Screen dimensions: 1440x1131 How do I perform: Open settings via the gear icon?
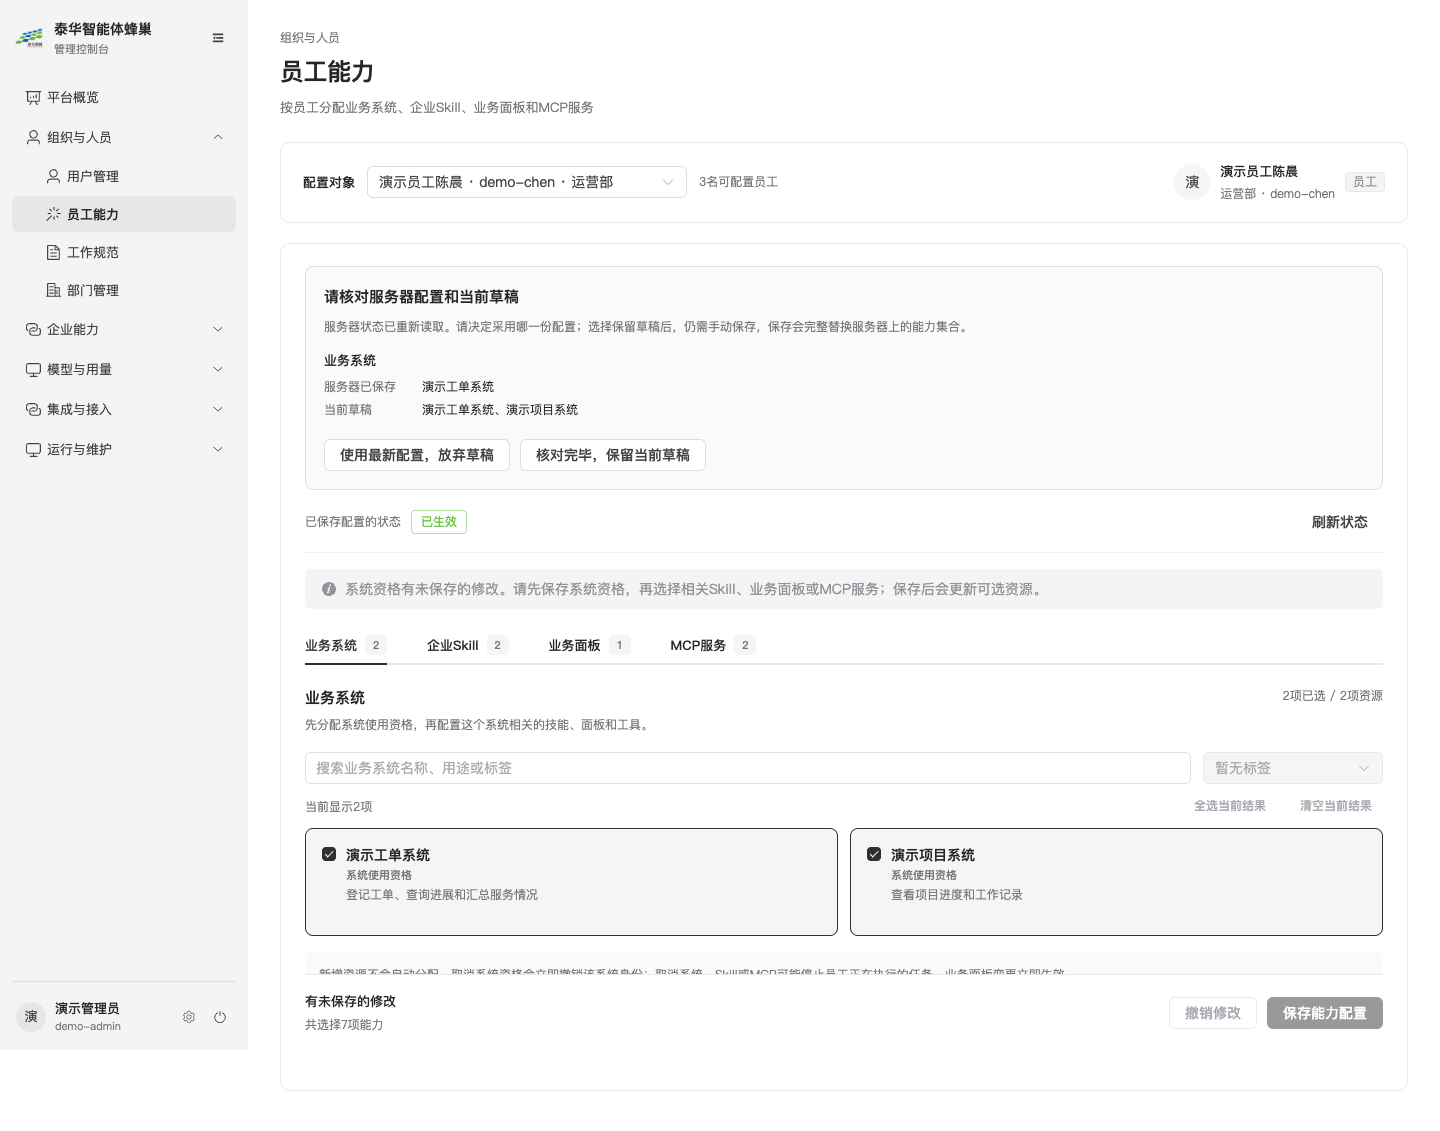[x=189, y=1017]
